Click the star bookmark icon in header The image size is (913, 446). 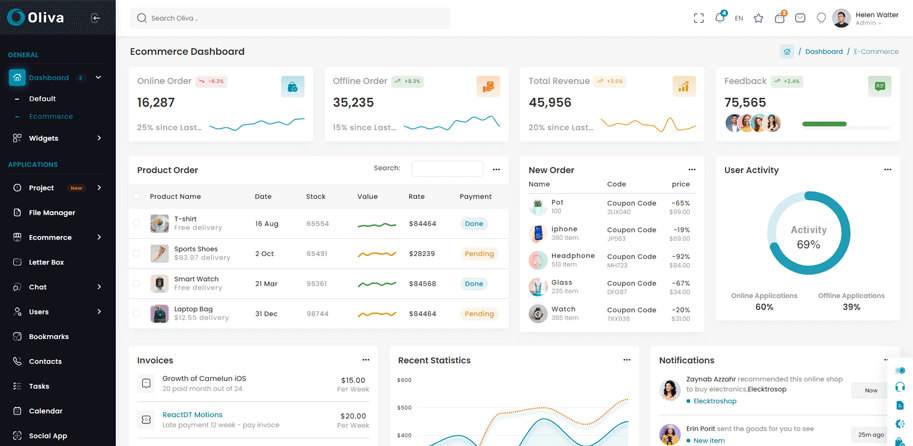(x=758, y=18)
